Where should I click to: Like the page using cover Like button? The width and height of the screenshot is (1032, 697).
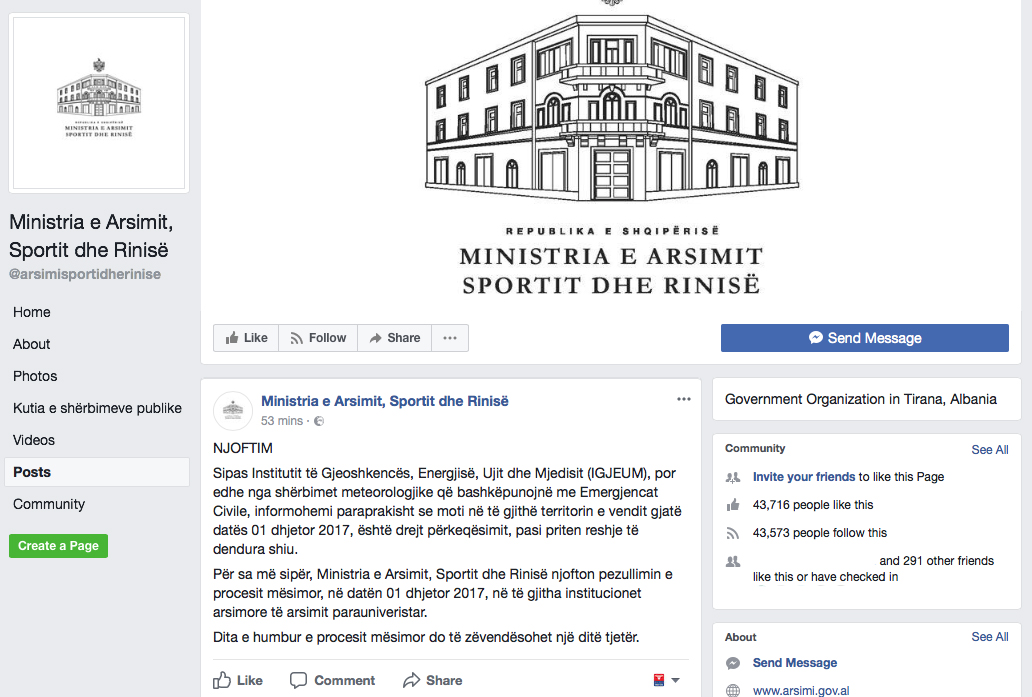pos(246,338)
